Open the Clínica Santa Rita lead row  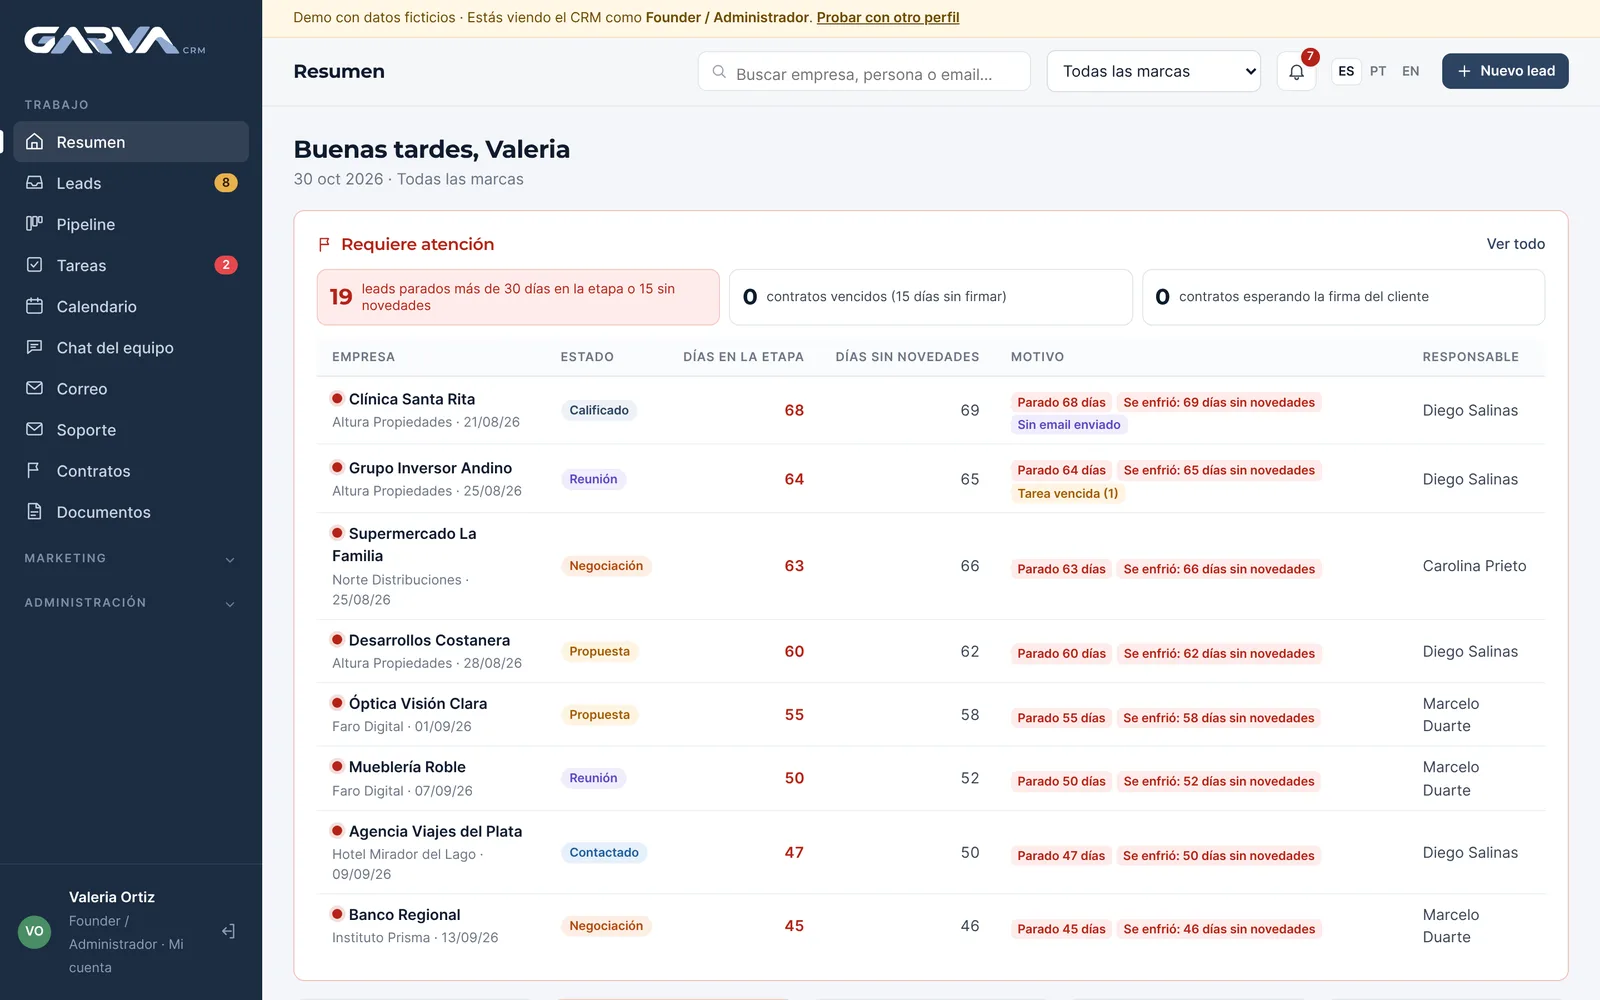point(931,410)
